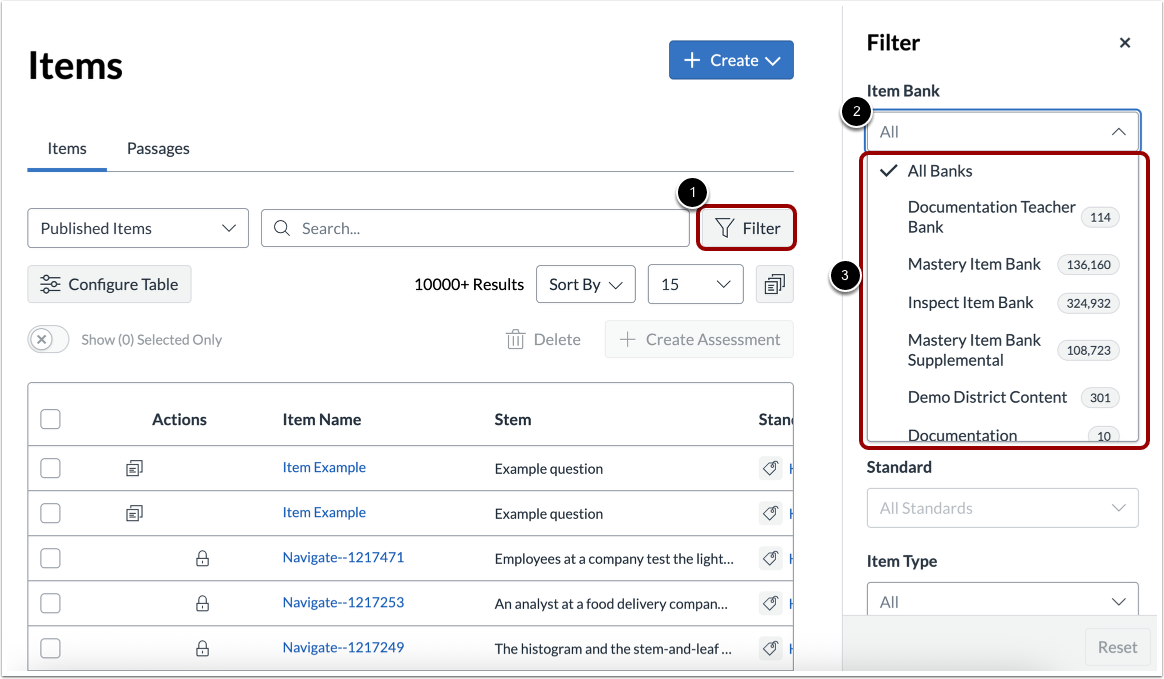Click the tag icon in Navigate--1217249 row
1164x679 pixels.
[x=771, y=649]
